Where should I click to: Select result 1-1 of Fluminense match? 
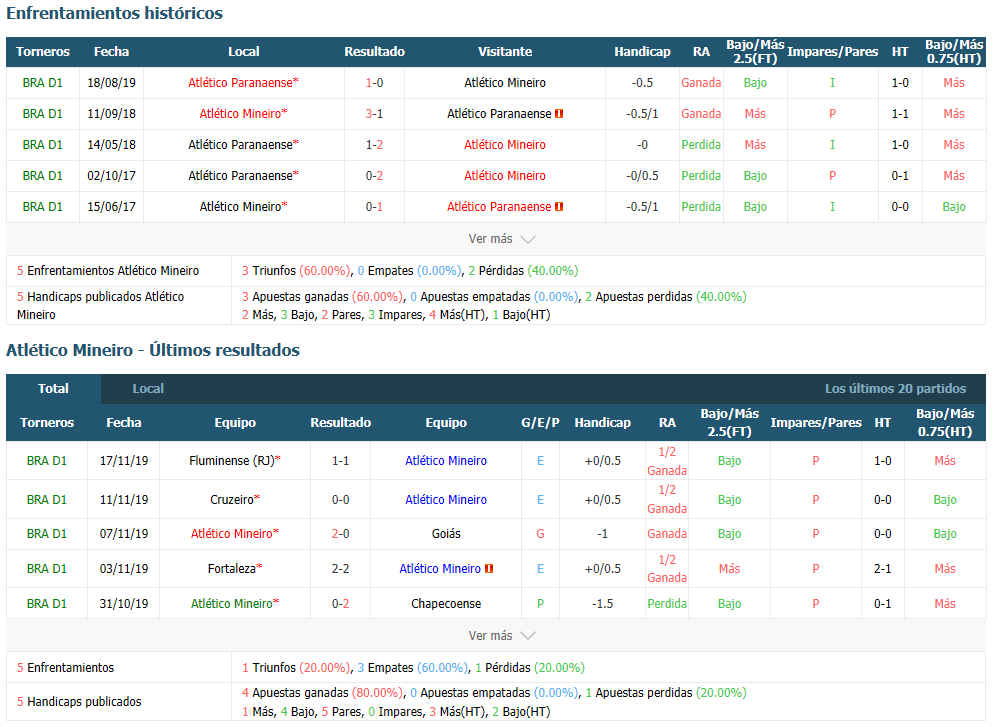(340, 461)
